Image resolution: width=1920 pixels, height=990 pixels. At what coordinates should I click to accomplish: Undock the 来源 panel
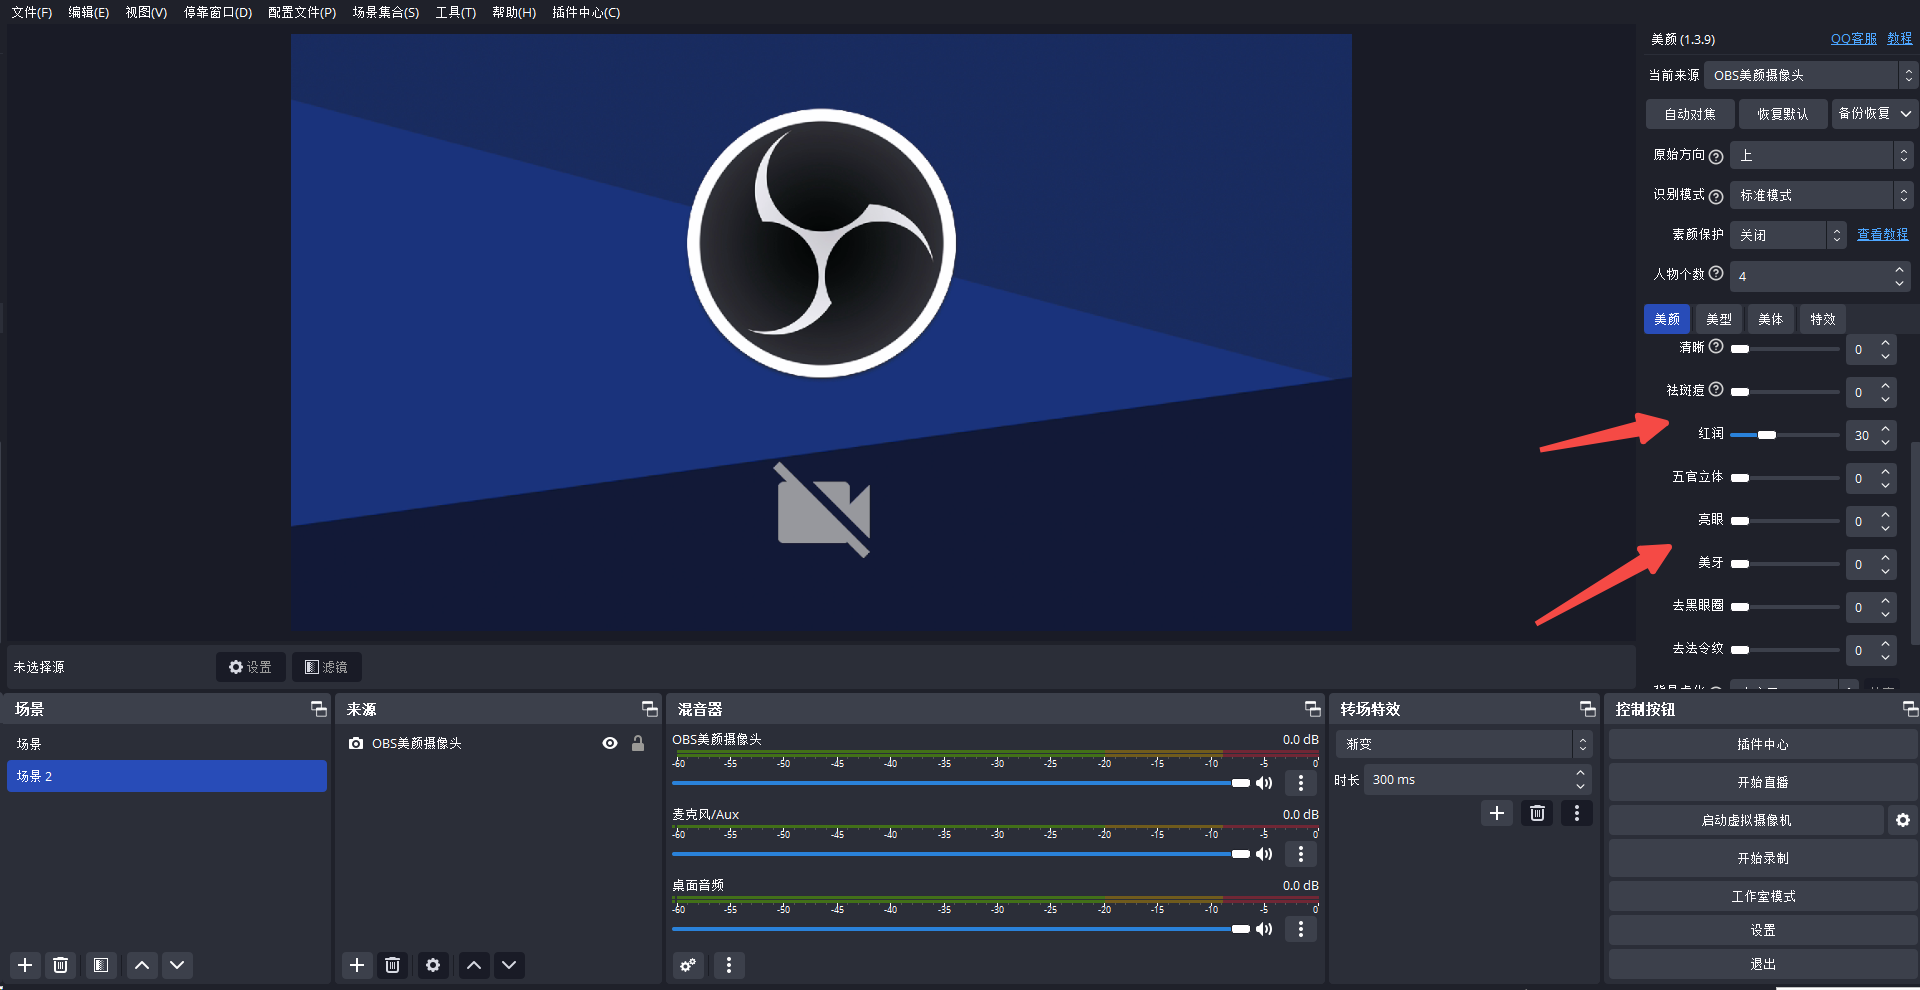pos(650,709)
